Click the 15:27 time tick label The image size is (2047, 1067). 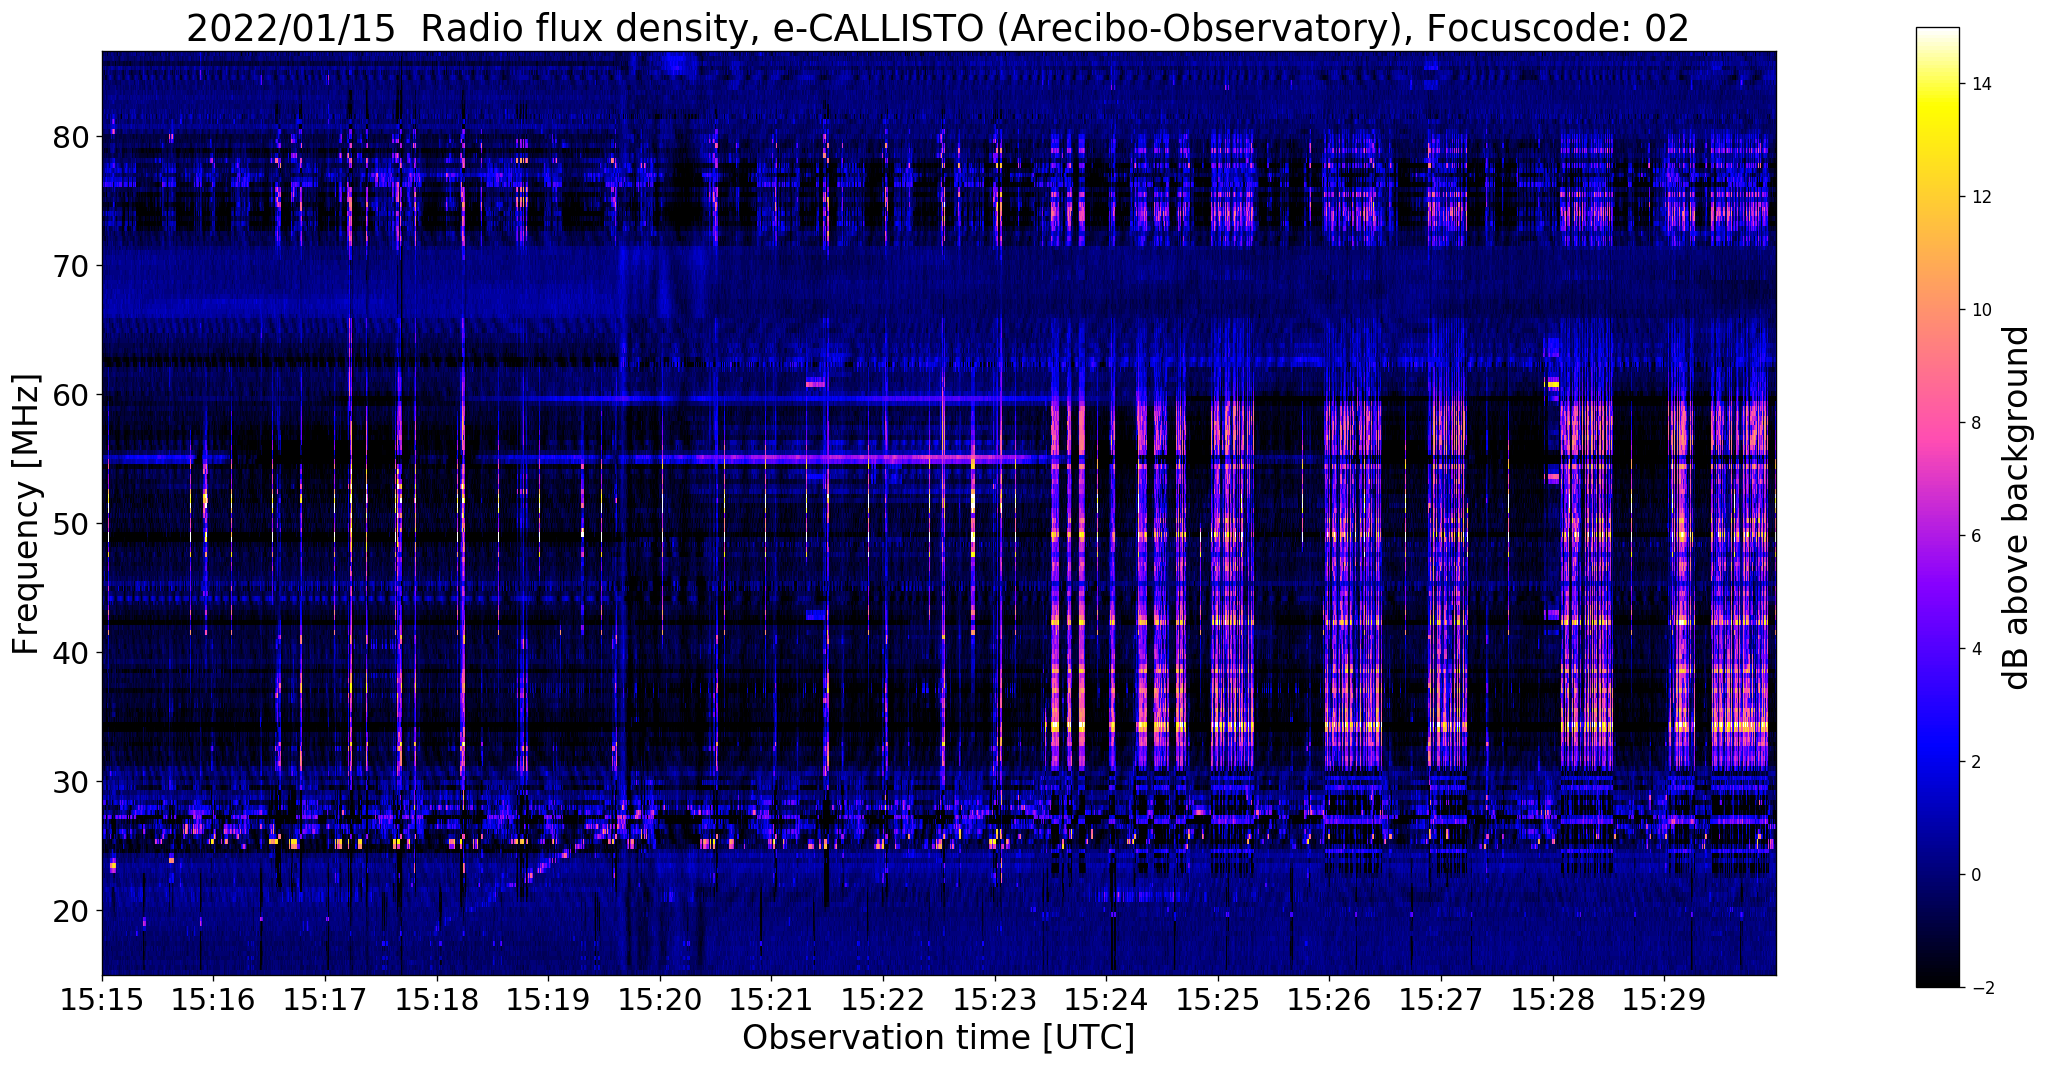1441,1000
